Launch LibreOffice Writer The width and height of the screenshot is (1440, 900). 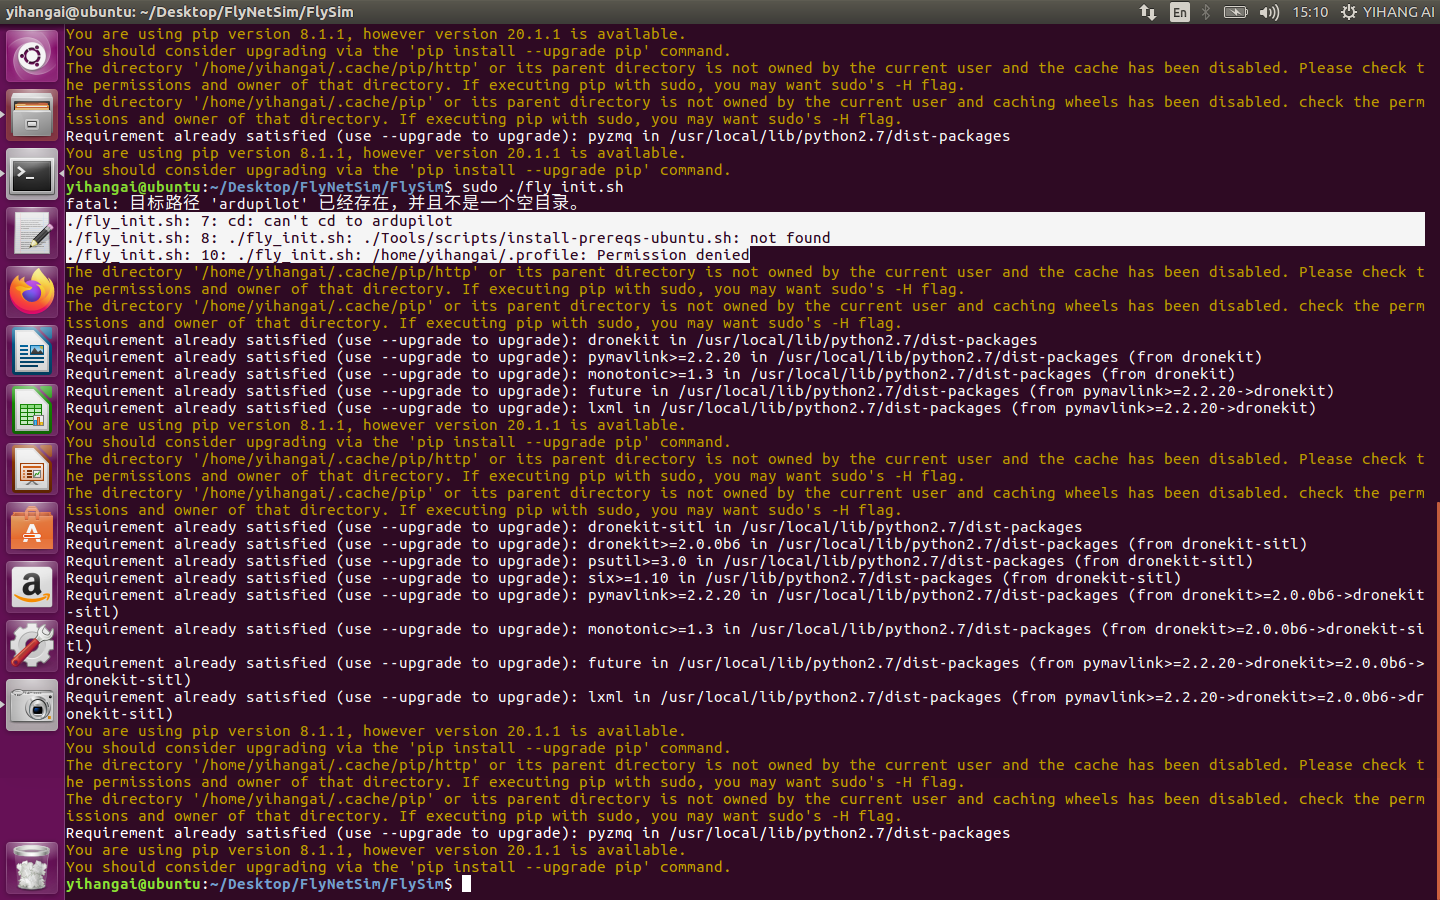[x=32, y=352]
